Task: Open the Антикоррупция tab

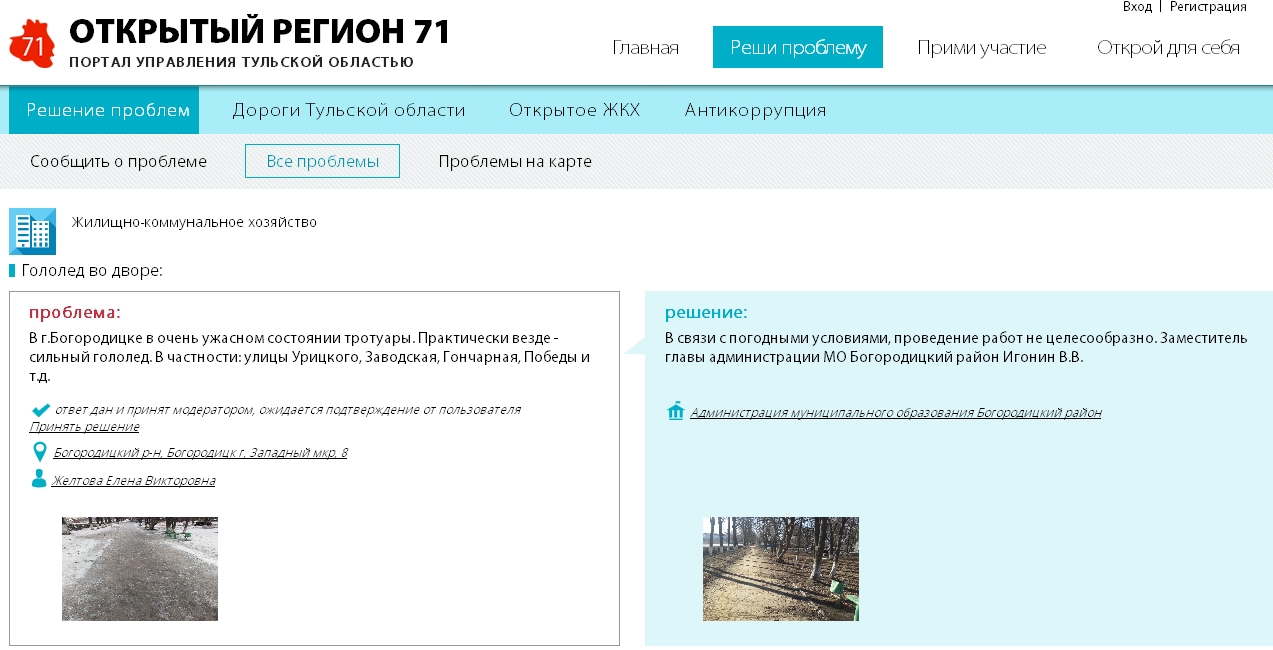Action: pos(755,110)
